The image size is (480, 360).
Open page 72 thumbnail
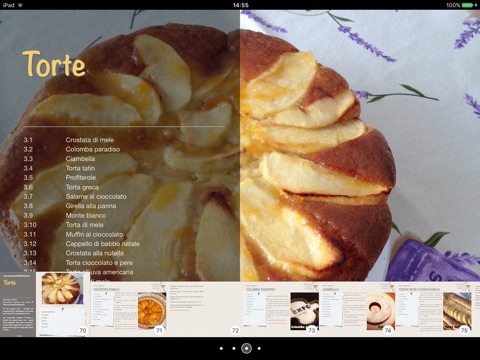tap(205, 309)
